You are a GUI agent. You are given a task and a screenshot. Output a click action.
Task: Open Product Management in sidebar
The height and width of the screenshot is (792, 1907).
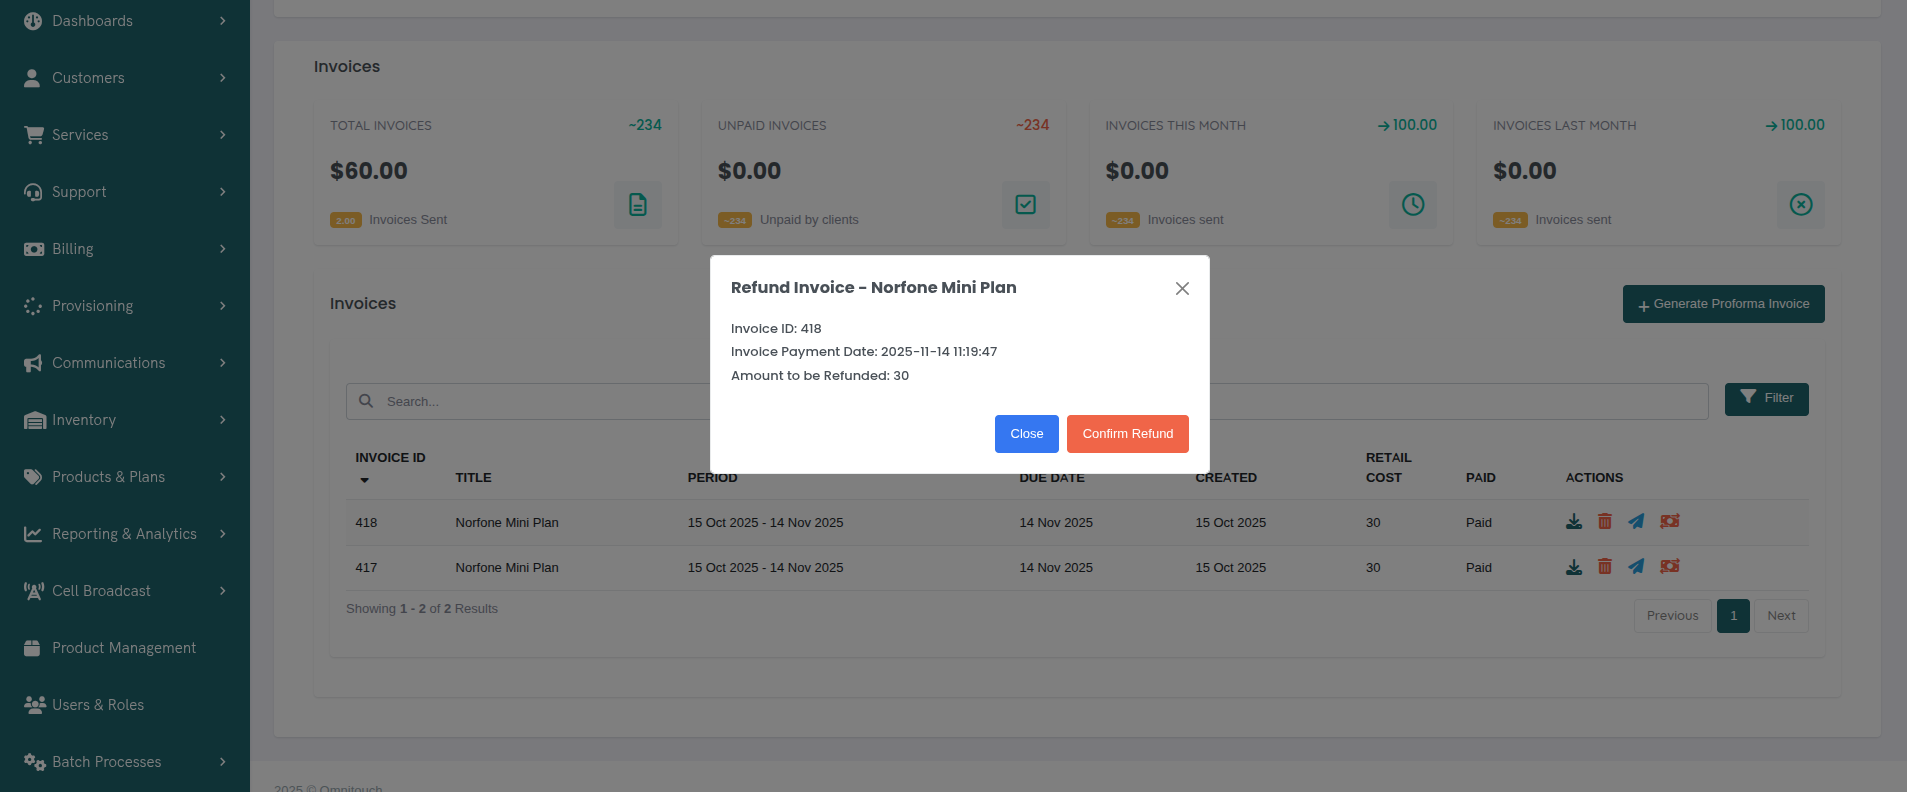[124, 648]
